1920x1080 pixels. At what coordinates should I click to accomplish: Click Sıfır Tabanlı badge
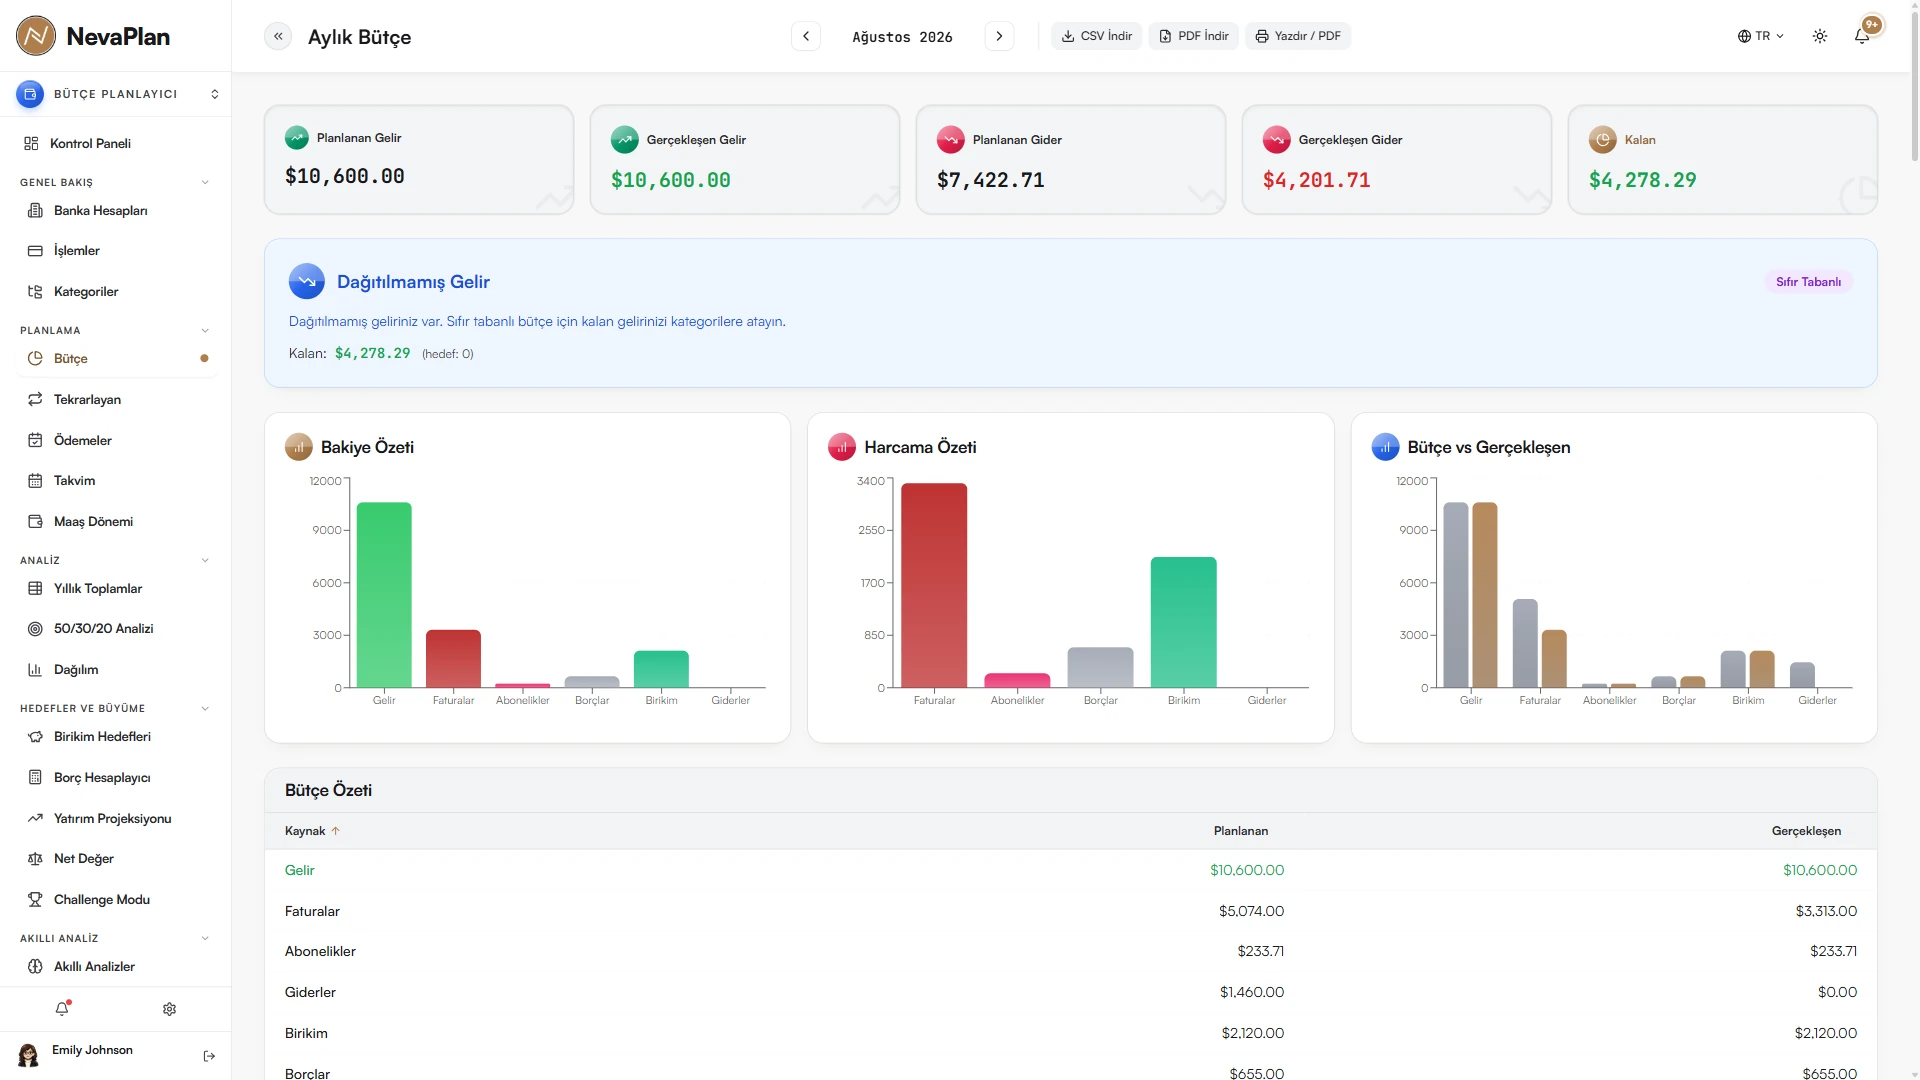[1808, 282]
